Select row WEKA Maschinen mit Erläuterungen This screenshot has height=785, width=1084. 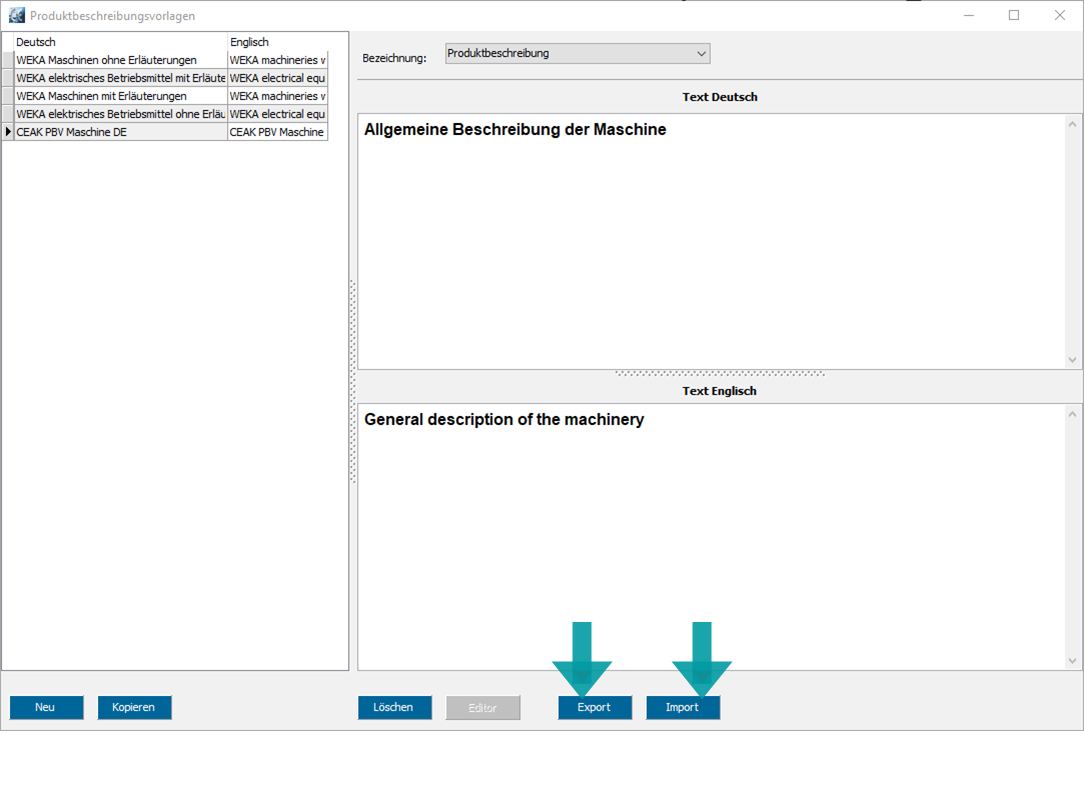coord(120,96)
